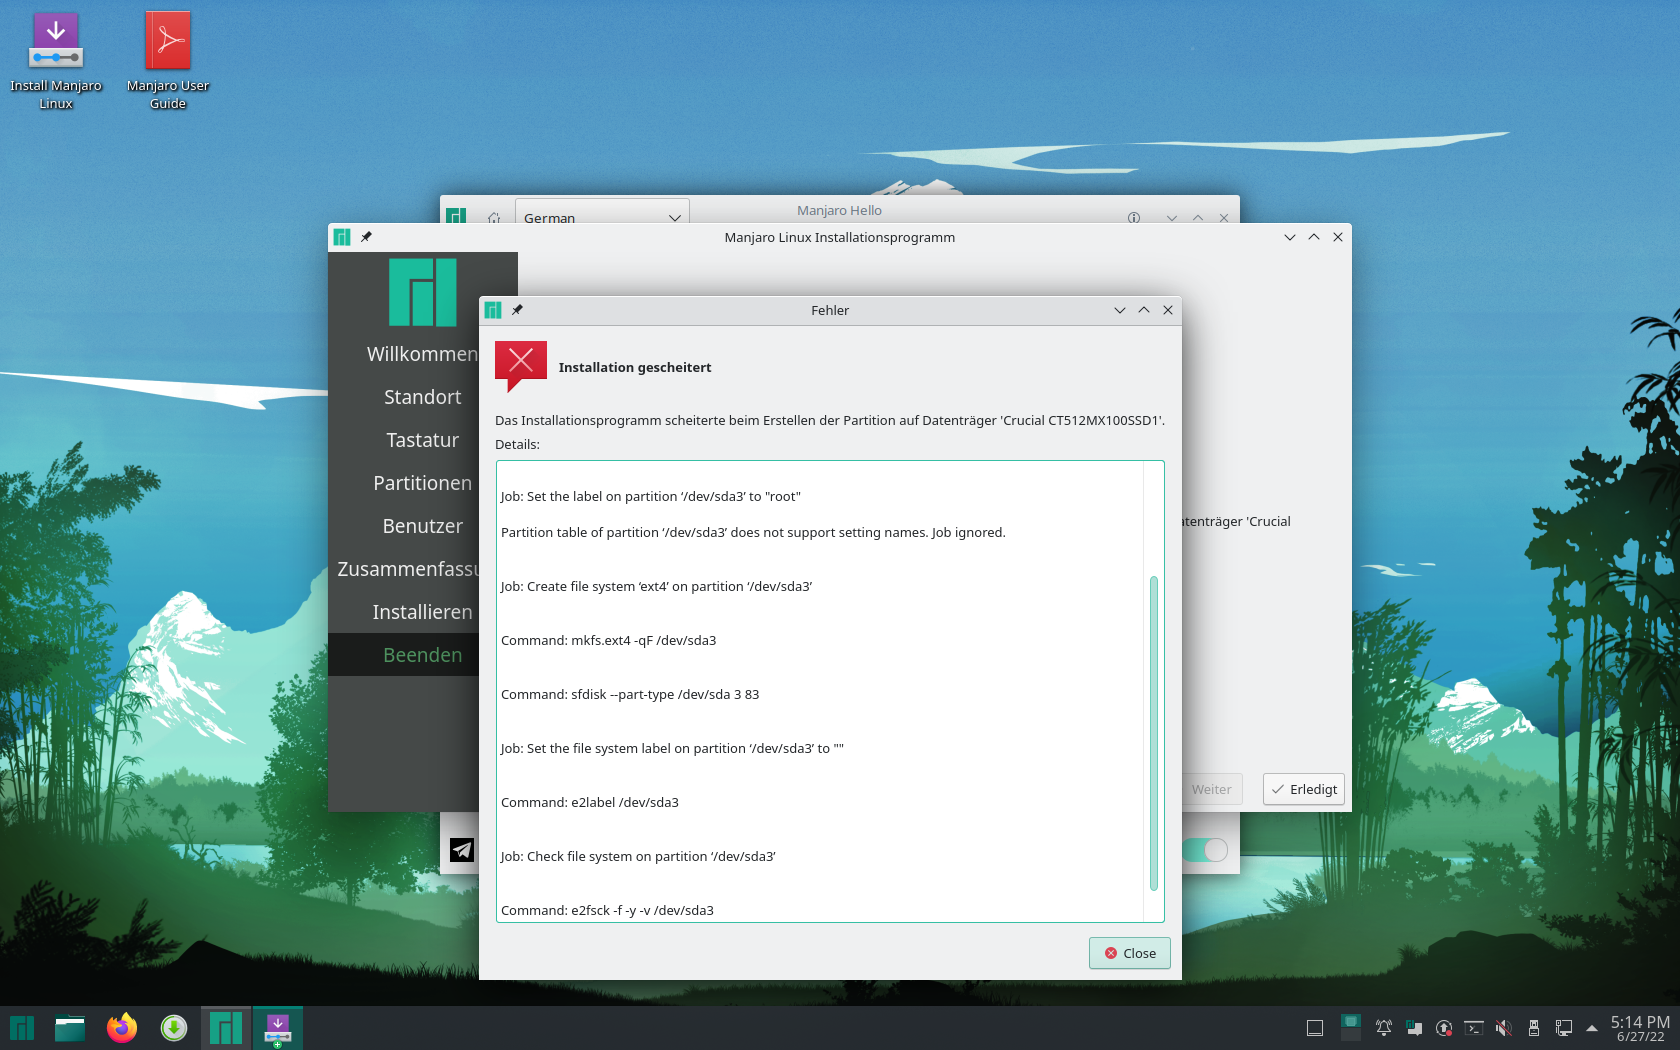This screenshot has width=1680, height=1050.
Task: Close the Fehler dialog via title bar X
Action: click(x=1168, y=310)
